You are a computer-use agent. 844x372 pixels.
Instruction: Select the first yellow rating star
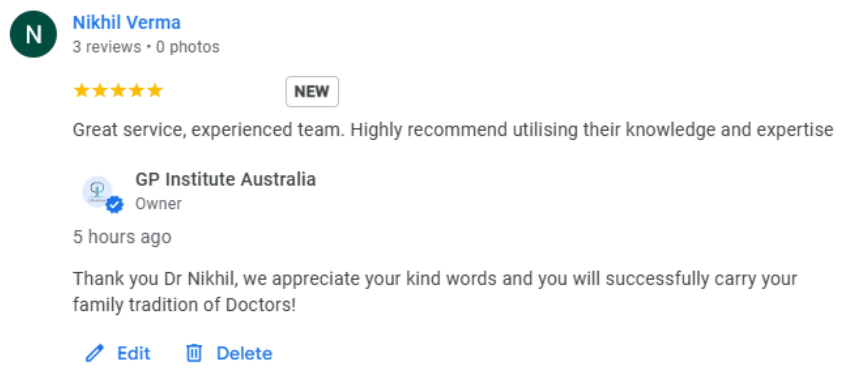(82, 90)
